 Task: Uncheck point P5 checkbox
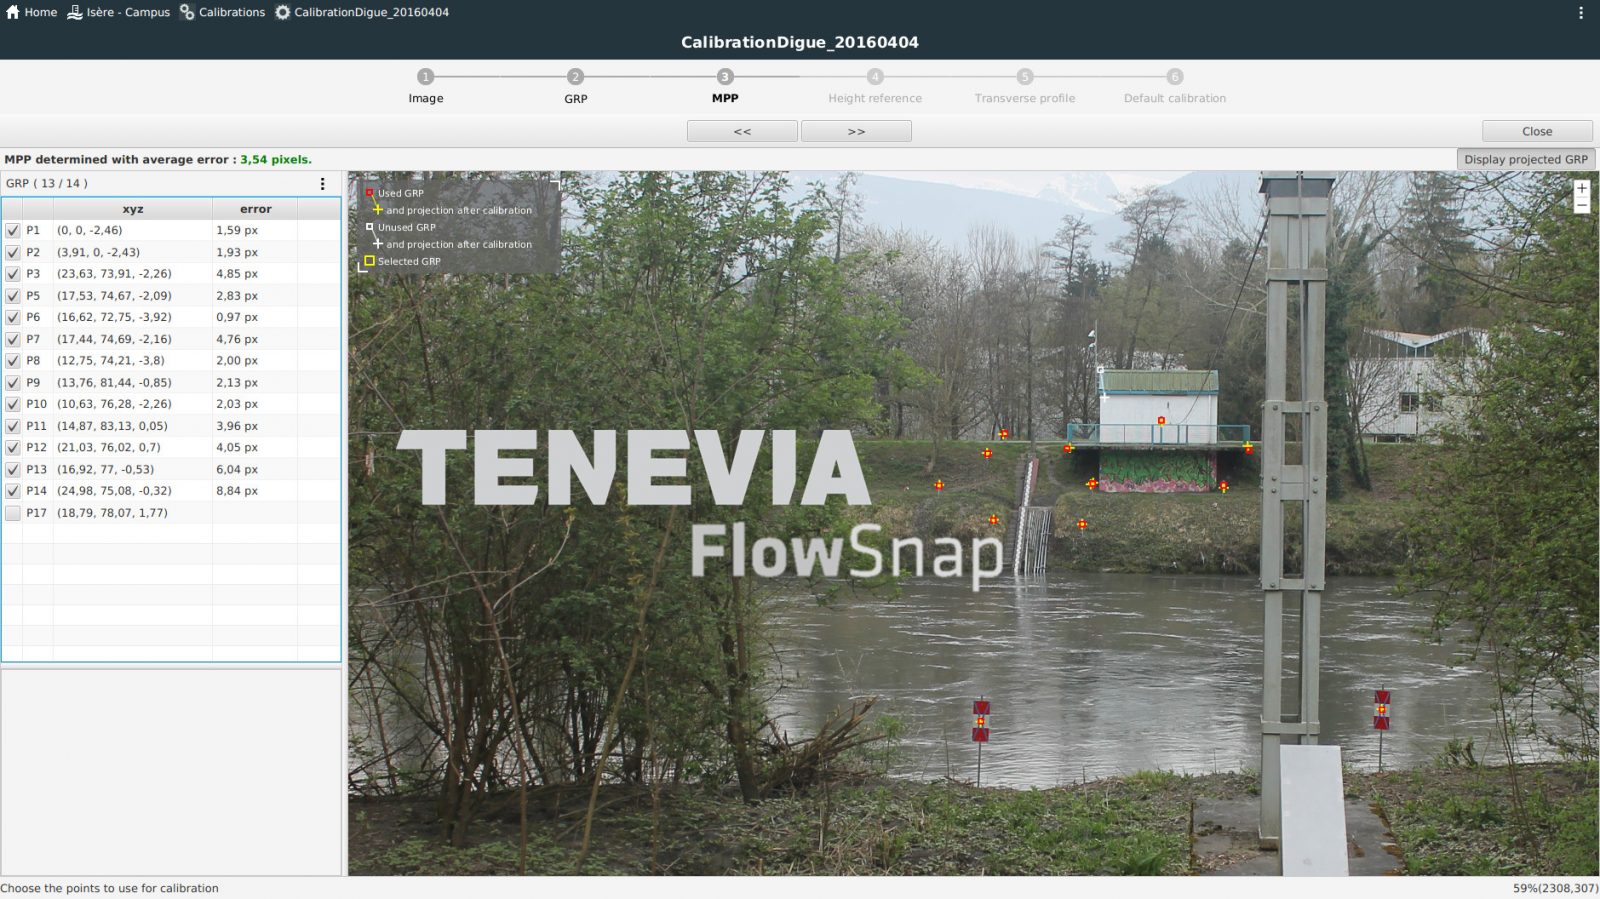(x=13, y=296)
